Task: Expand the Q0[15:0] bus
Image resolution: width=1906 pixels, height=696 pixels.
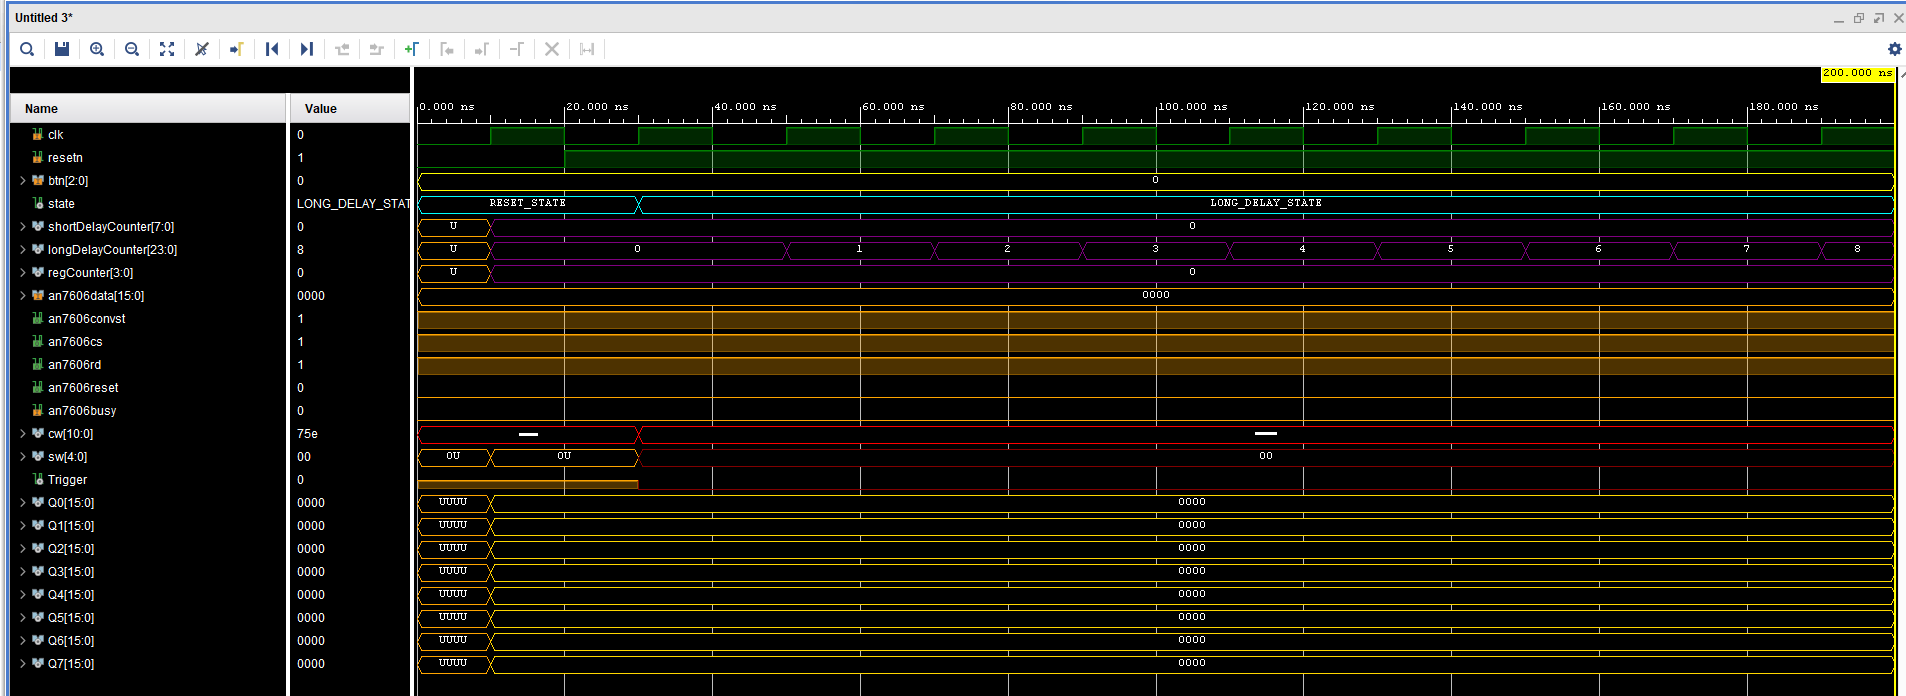Action: tap(23, 503)
